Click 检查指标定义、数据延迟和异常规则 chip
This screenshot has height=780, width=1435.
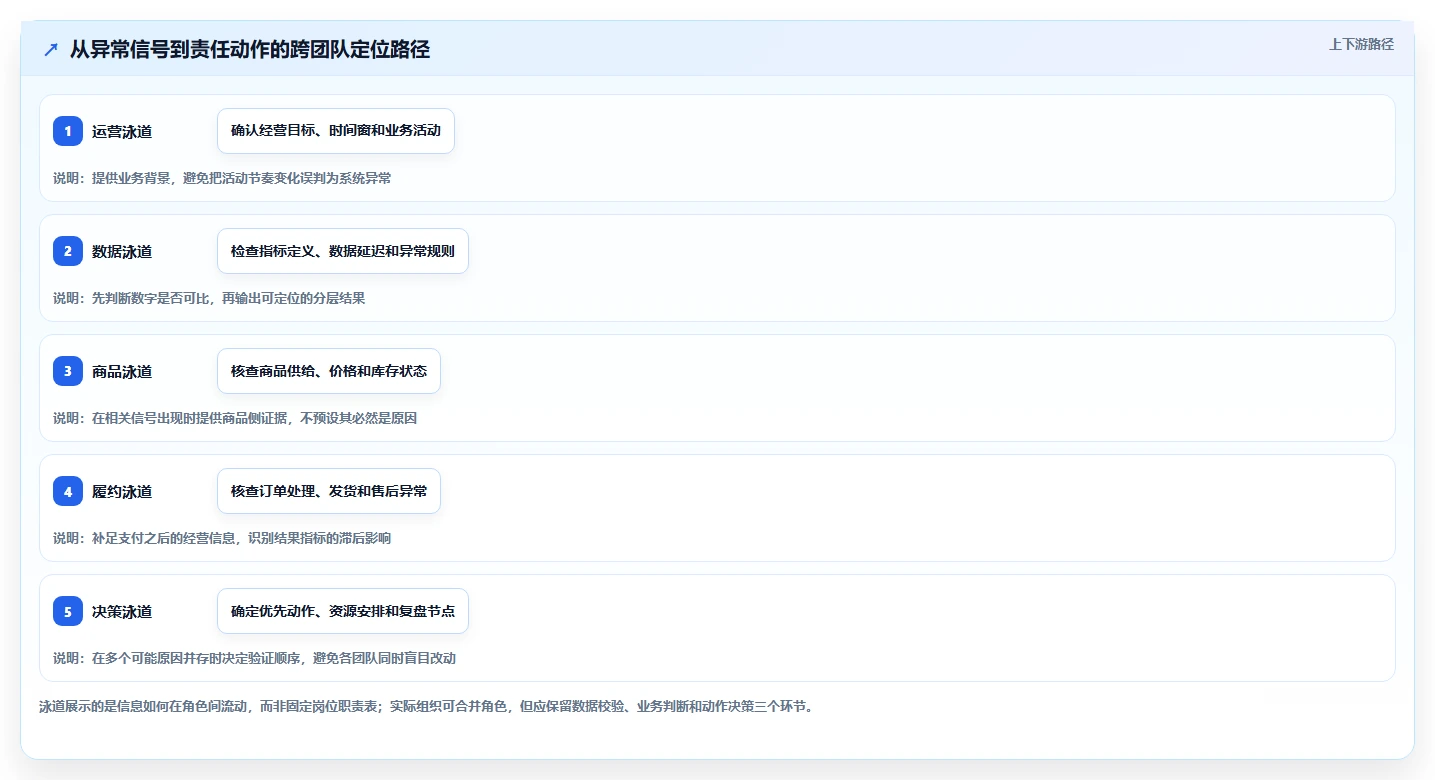click(x=343, y=251)
